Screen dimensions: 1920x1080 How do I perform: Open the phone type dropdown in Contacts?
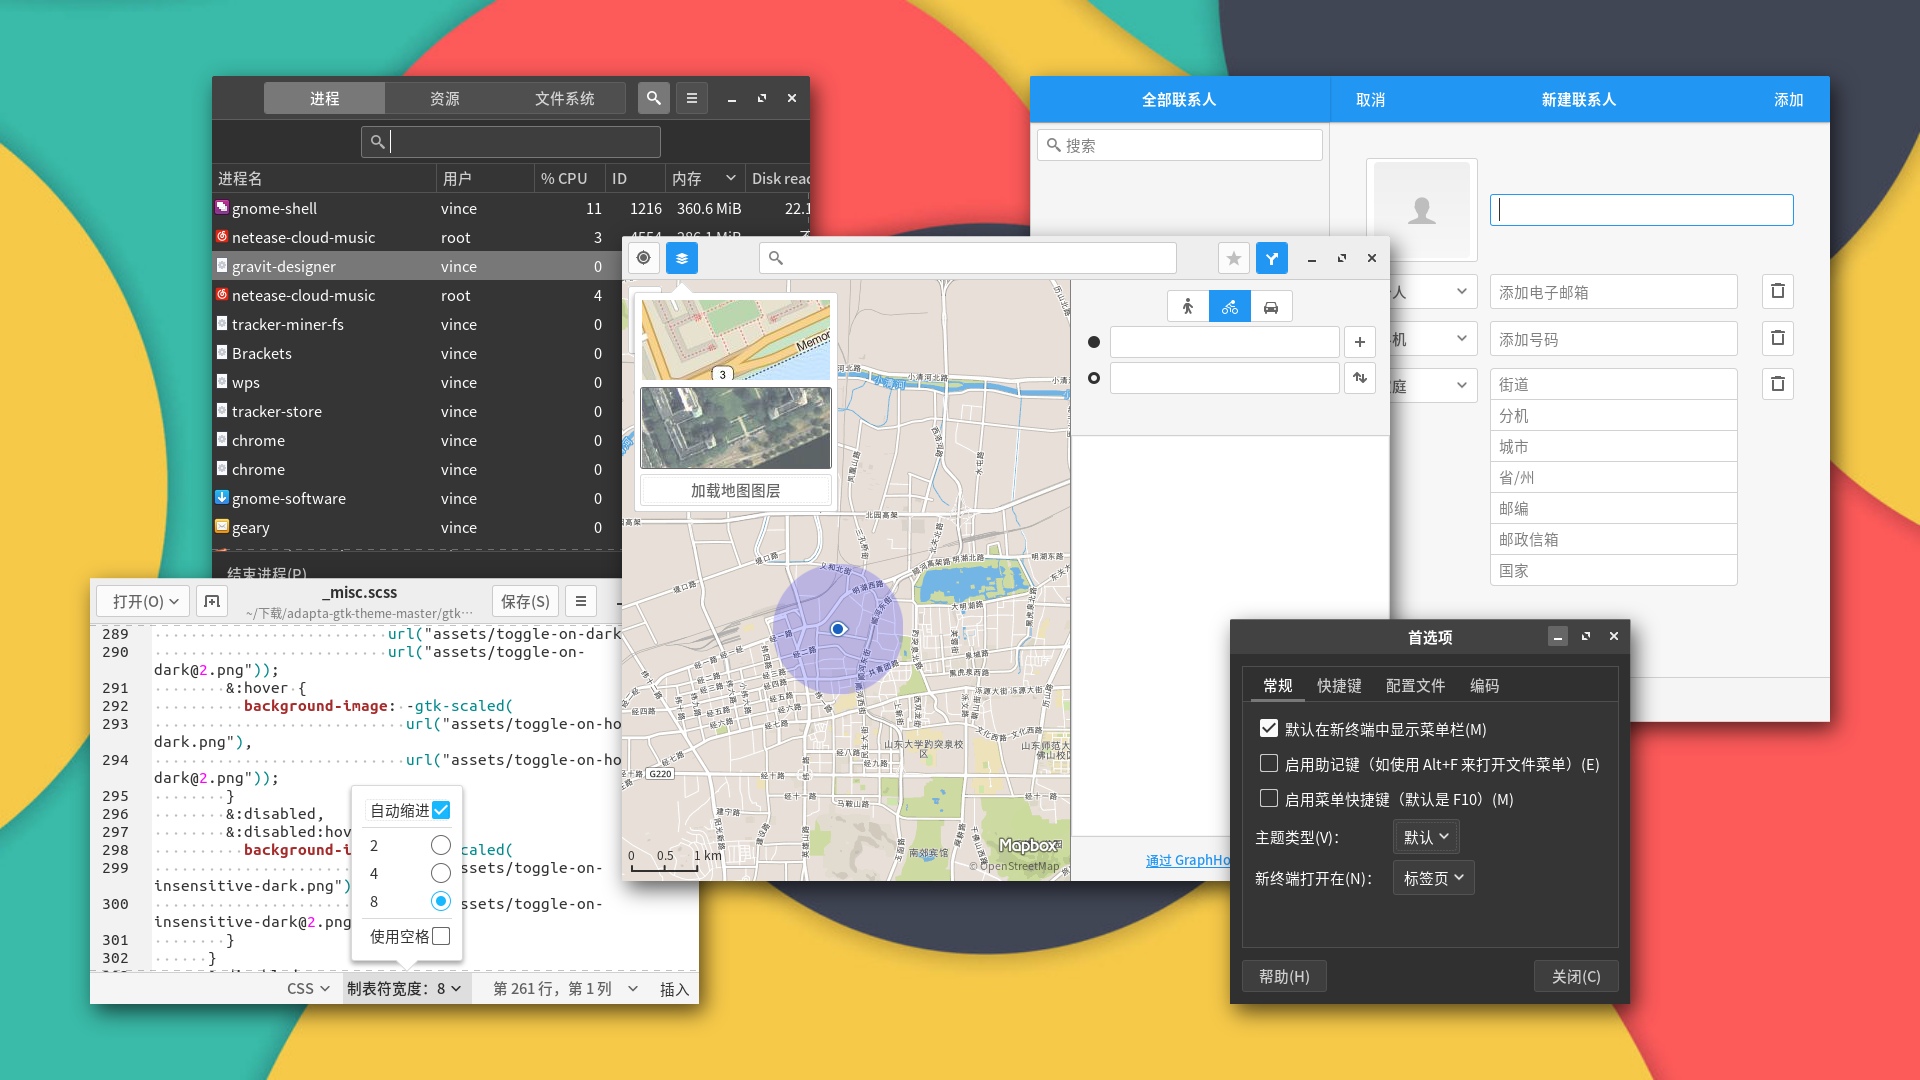(1433, 339)
